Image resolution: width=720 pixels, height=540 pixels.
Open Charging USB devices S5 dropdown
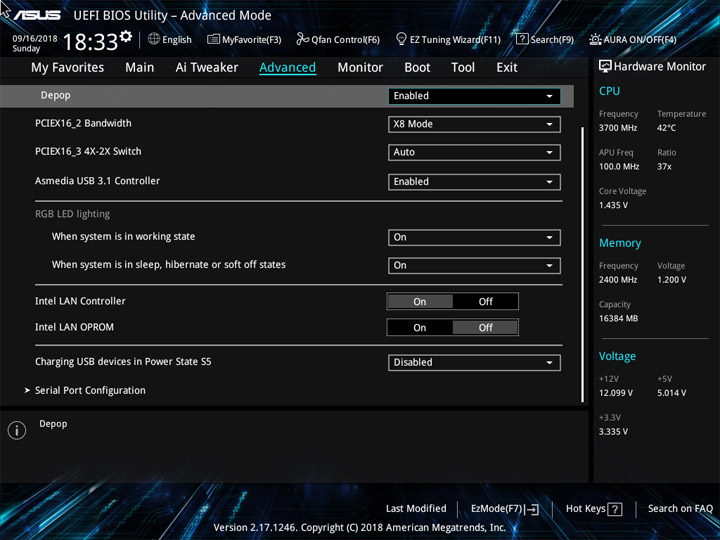pyautogui.click(x=474, y=362)
